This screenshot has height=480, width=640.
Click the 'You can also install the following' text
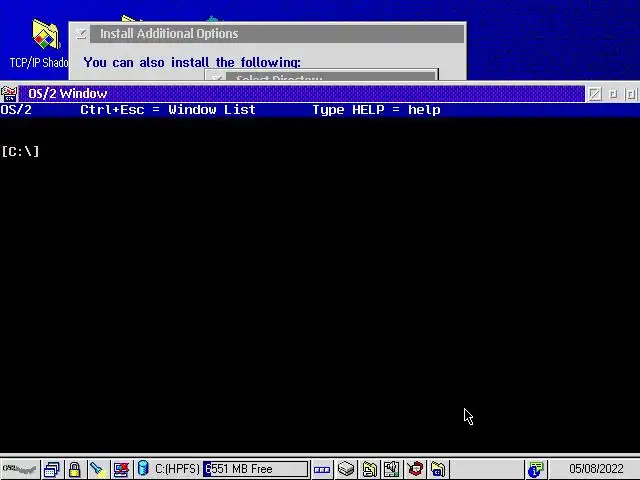coord(192,62)
